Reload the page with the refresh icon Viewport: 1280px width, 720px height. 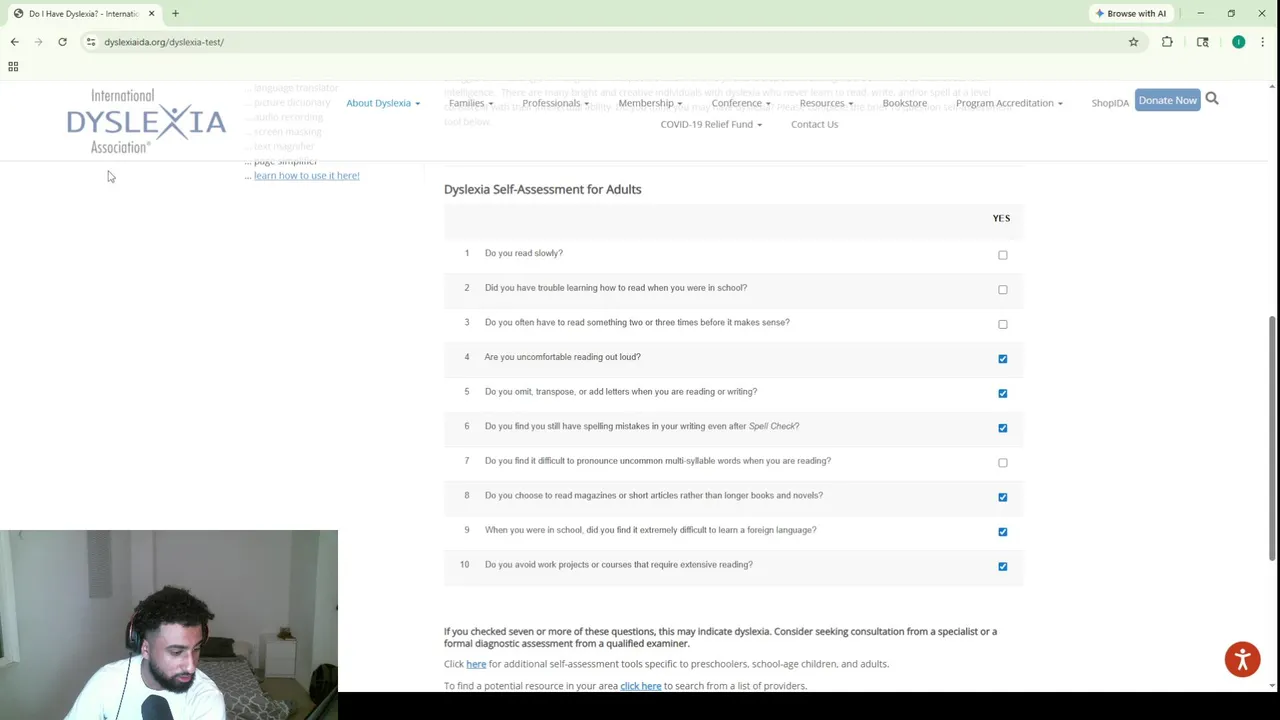pyautogui.click(x=62, y=42)
